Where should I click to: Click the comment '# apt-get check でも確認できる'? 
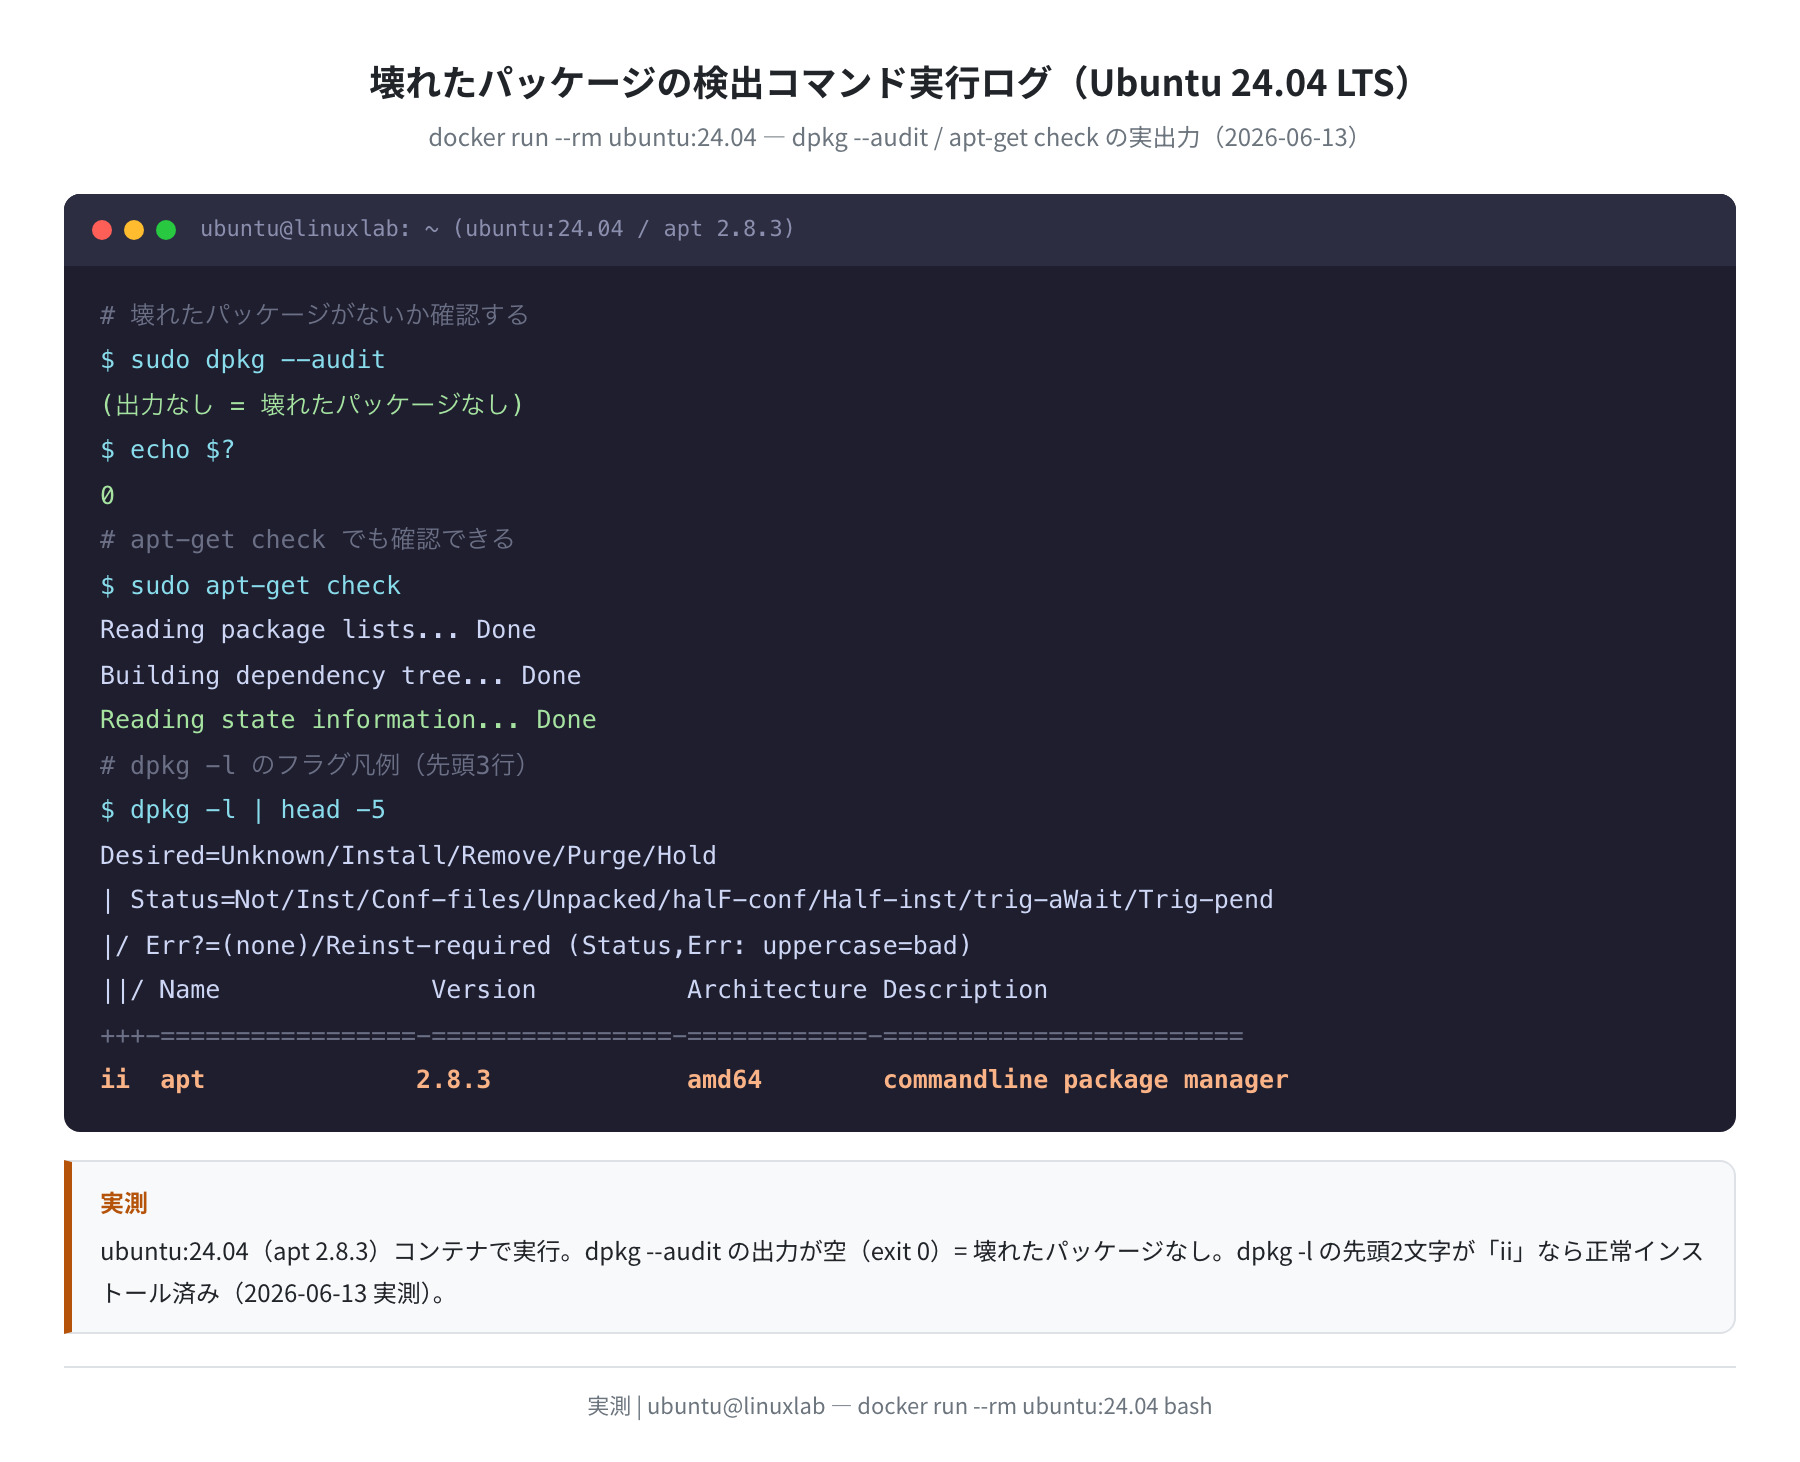307,540
